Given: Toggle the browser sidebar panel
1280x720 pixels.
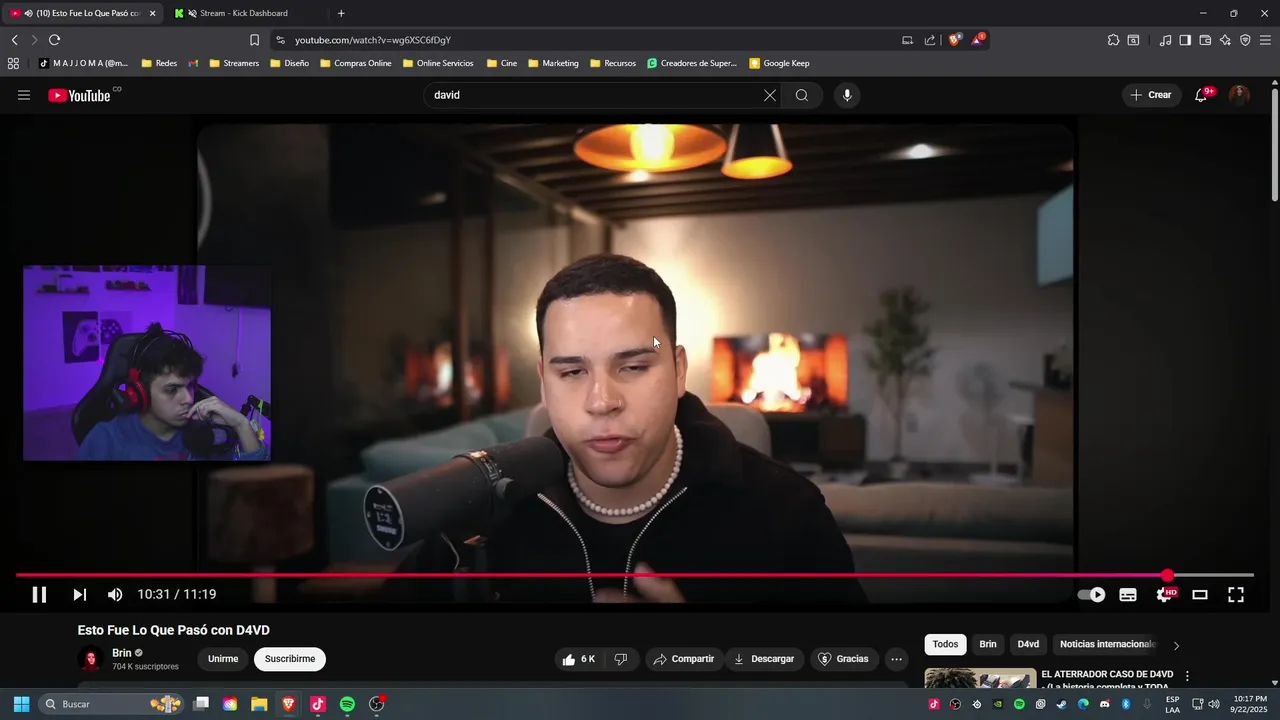Looking at the screenshot, I should click(x=1185, y=40).
